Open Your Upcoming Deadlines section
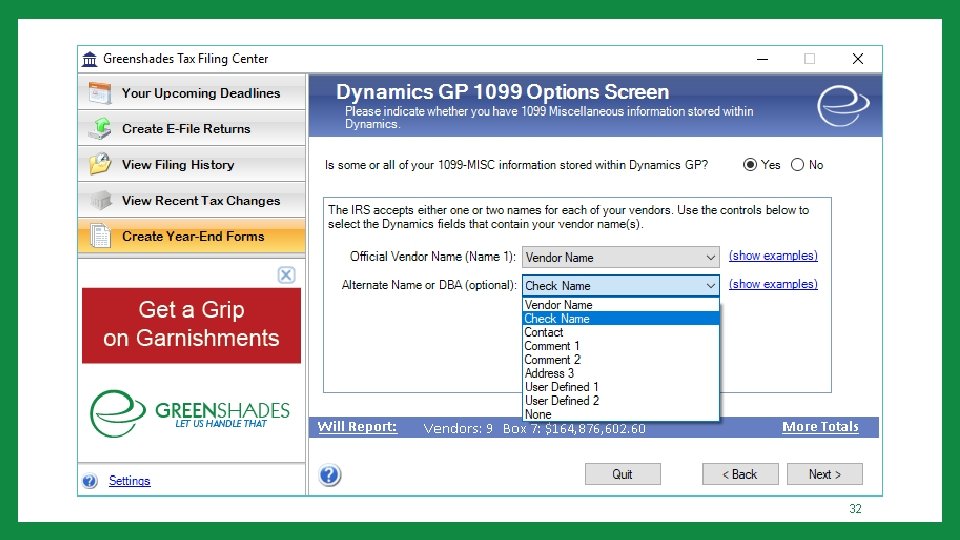This screenshot has height=540, width=960. tap(192, 92)
